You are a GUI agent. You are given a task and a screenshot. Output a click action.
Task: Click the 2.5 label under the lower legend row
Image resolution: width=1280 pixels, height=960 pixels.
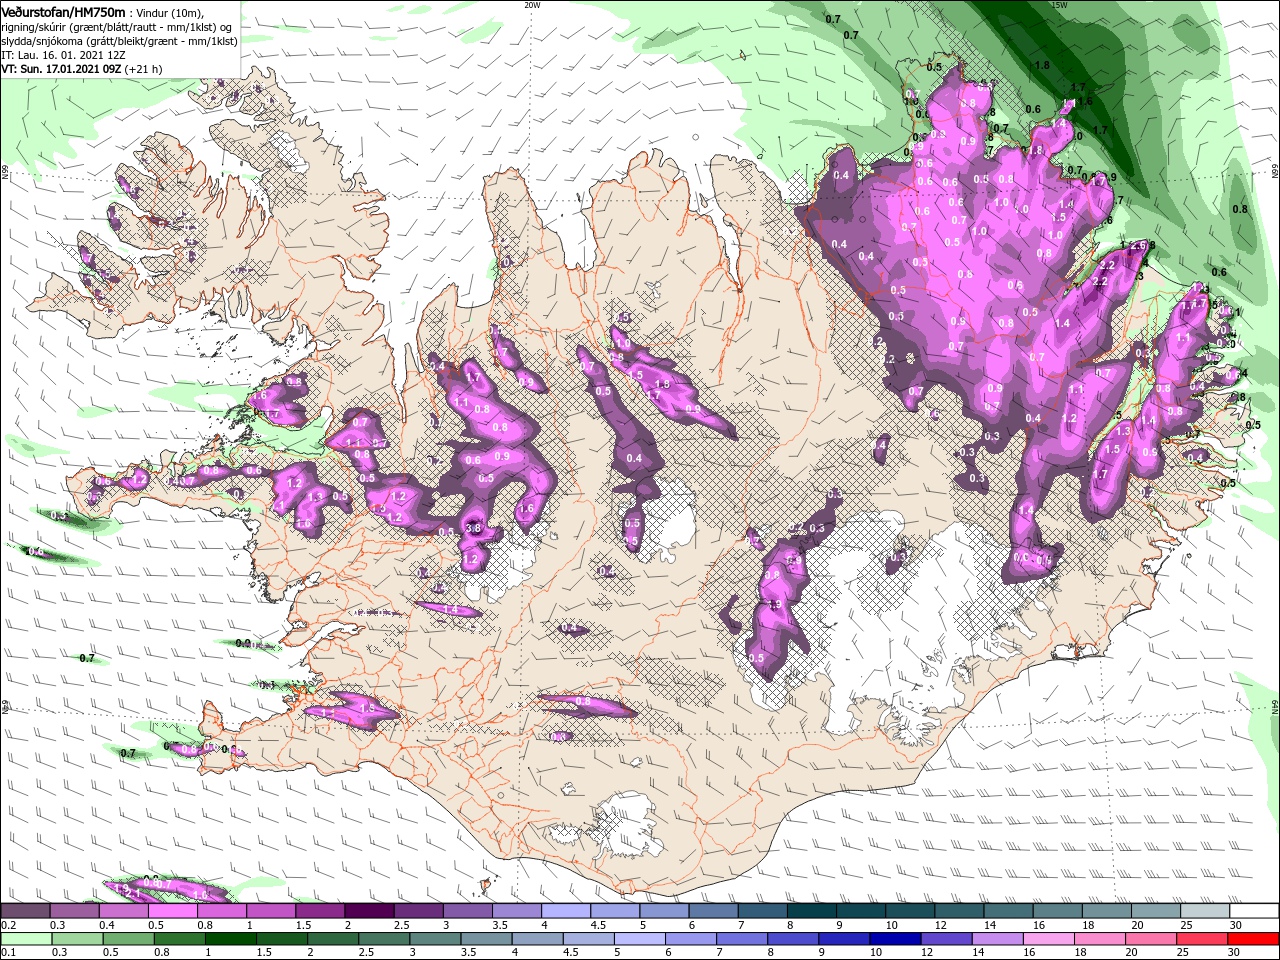tap(364, 952)
